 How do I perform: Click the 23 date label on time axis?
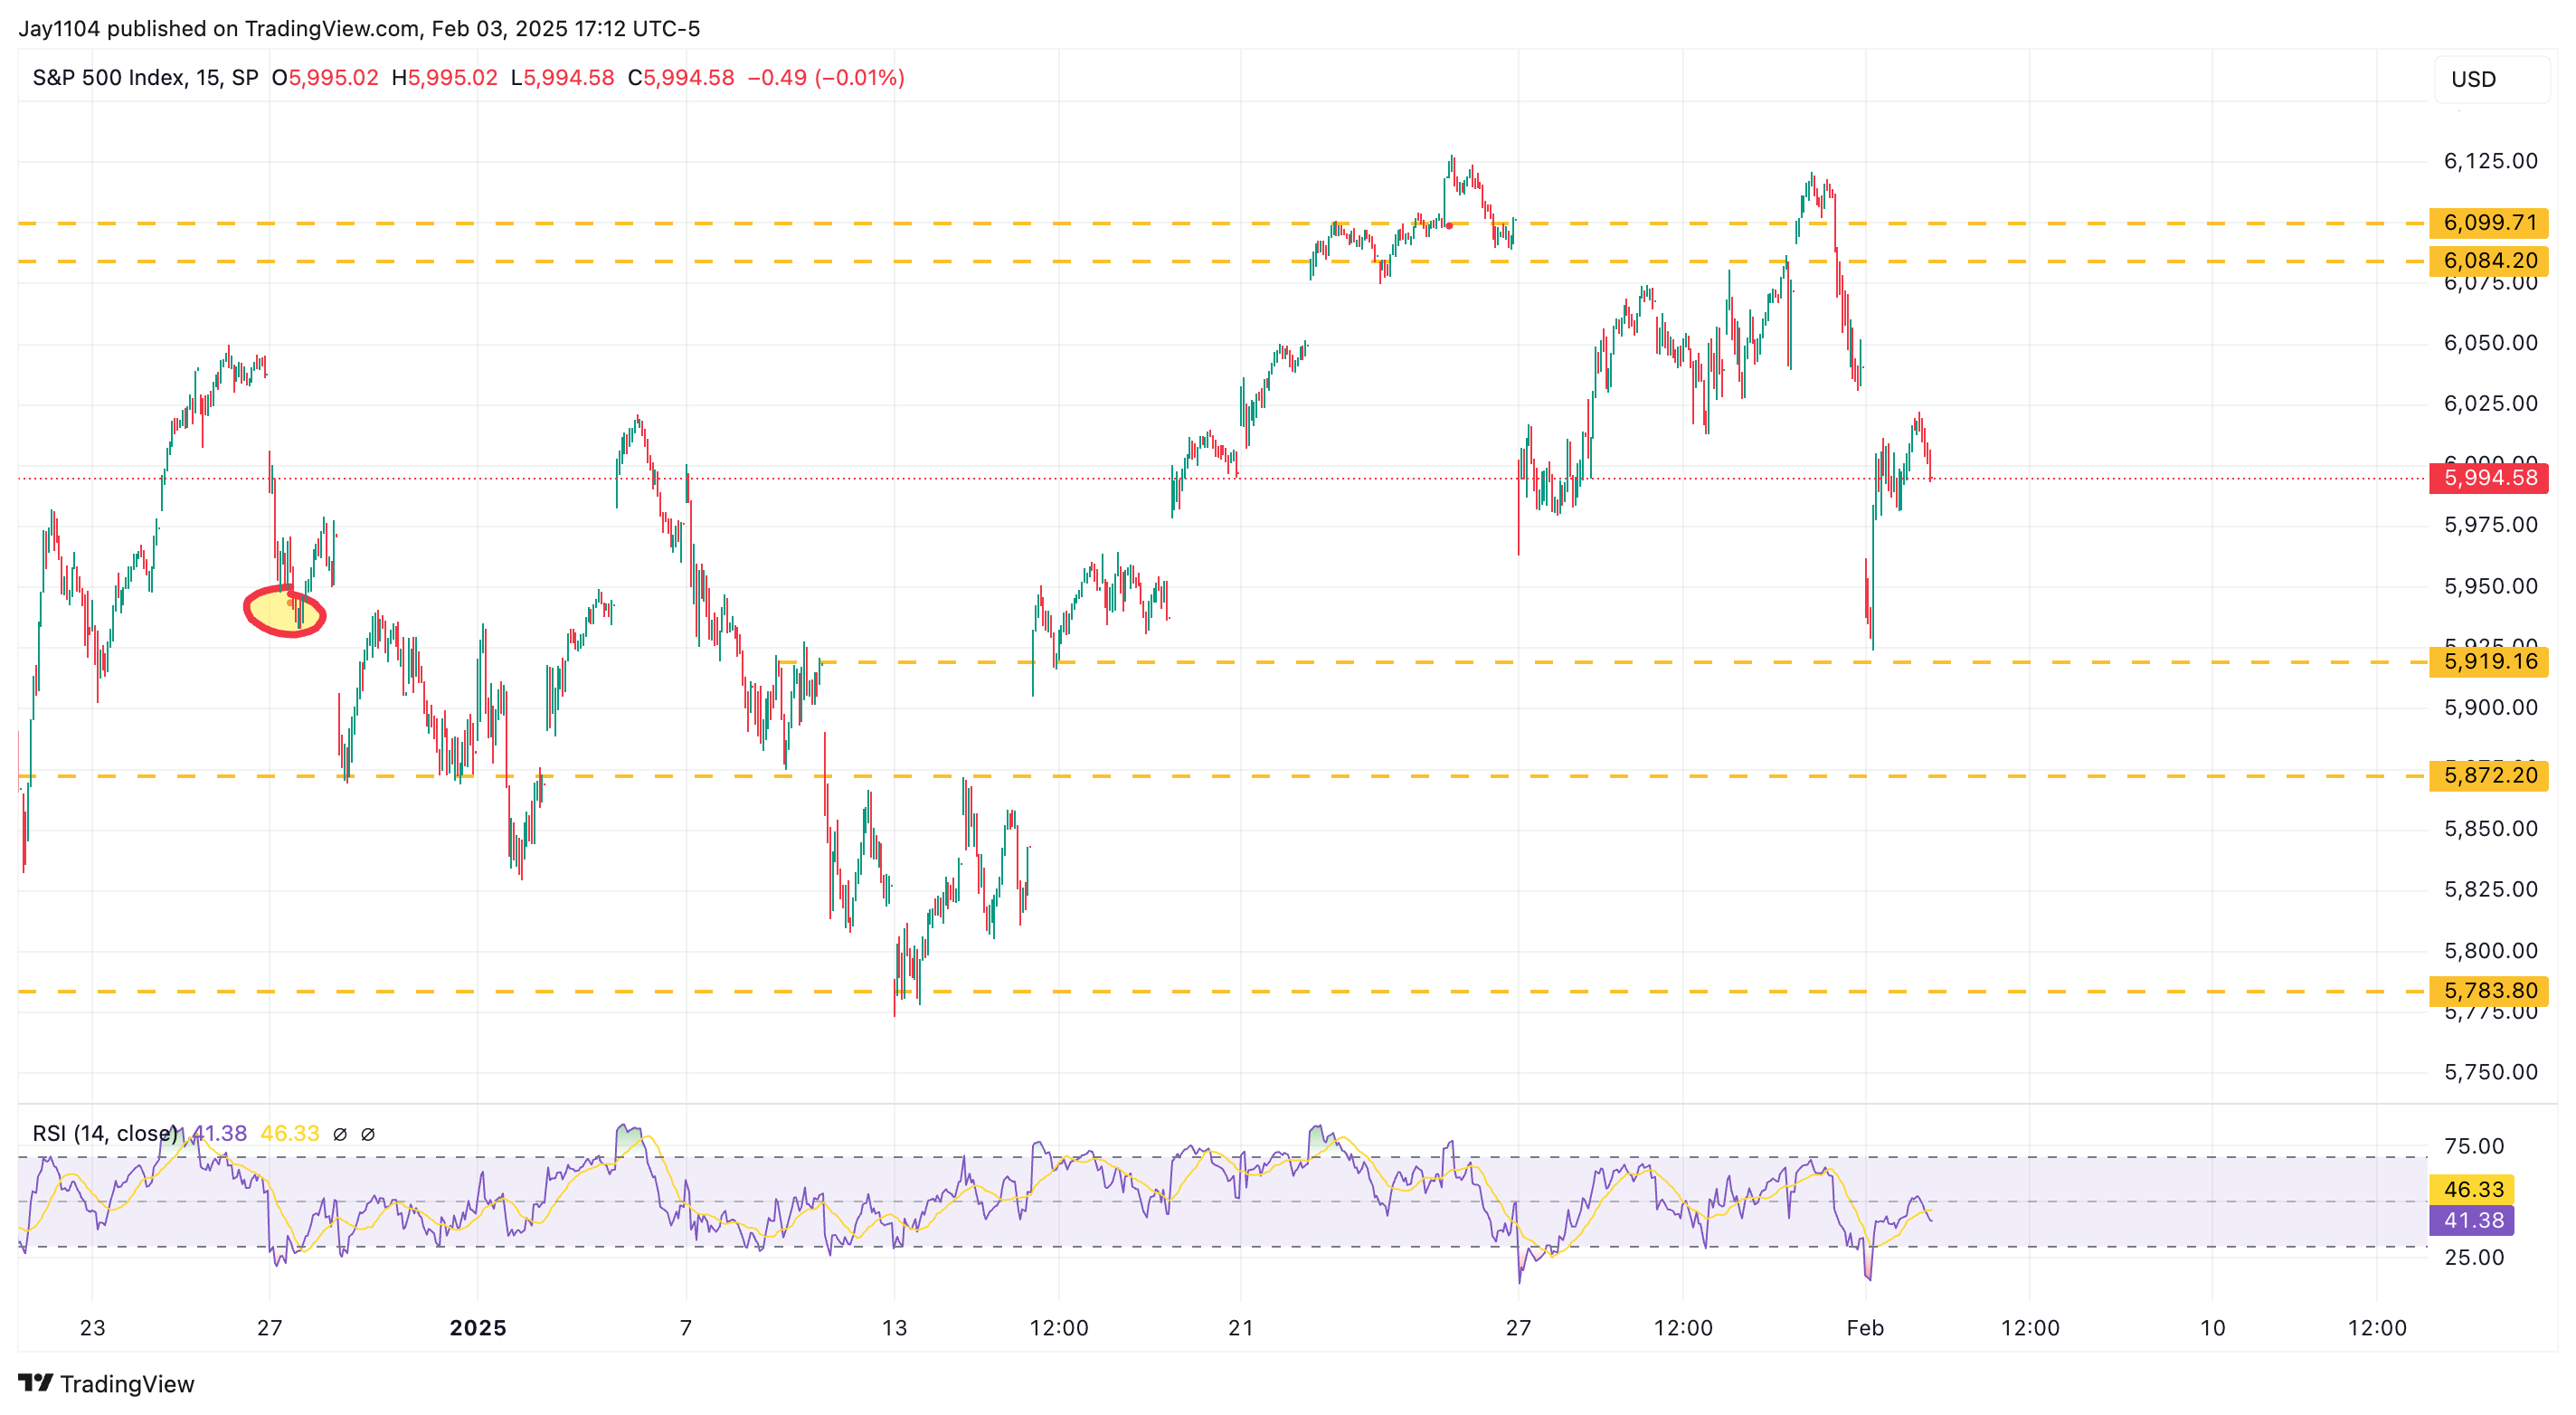point(92,1328)
